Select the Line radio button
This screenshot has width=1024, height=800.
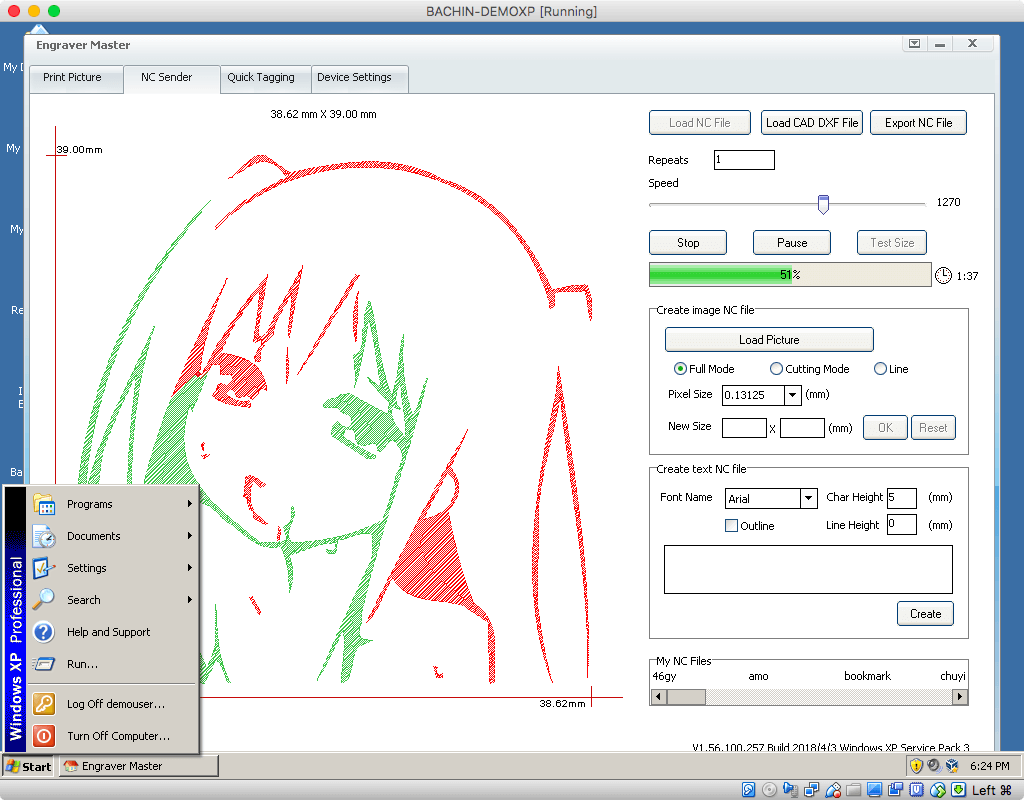point(880,369)
